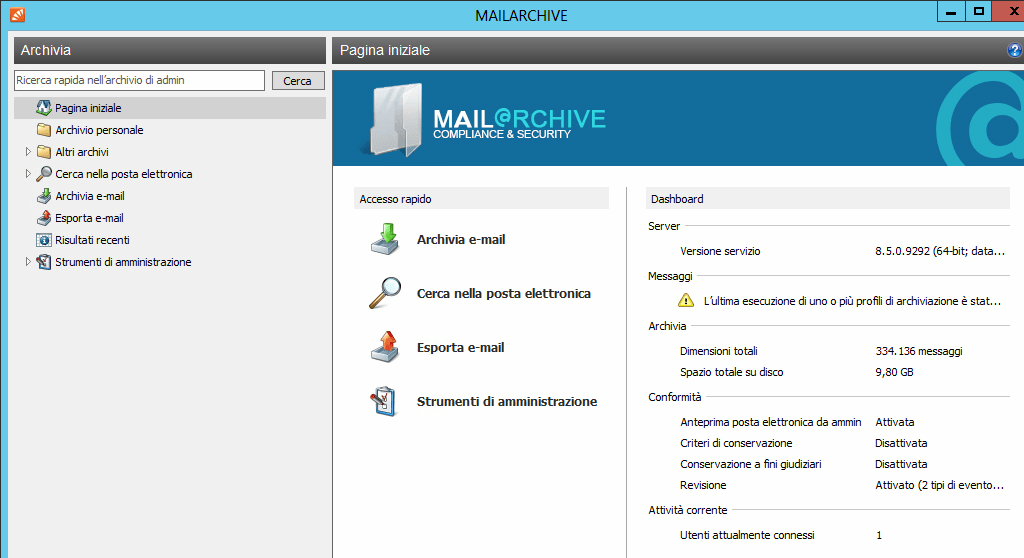Image resolution: width=1024 pixels, height=558 pixels.
Task: Expand the Altri archivi tree node
Action: (x=27, y=152)
